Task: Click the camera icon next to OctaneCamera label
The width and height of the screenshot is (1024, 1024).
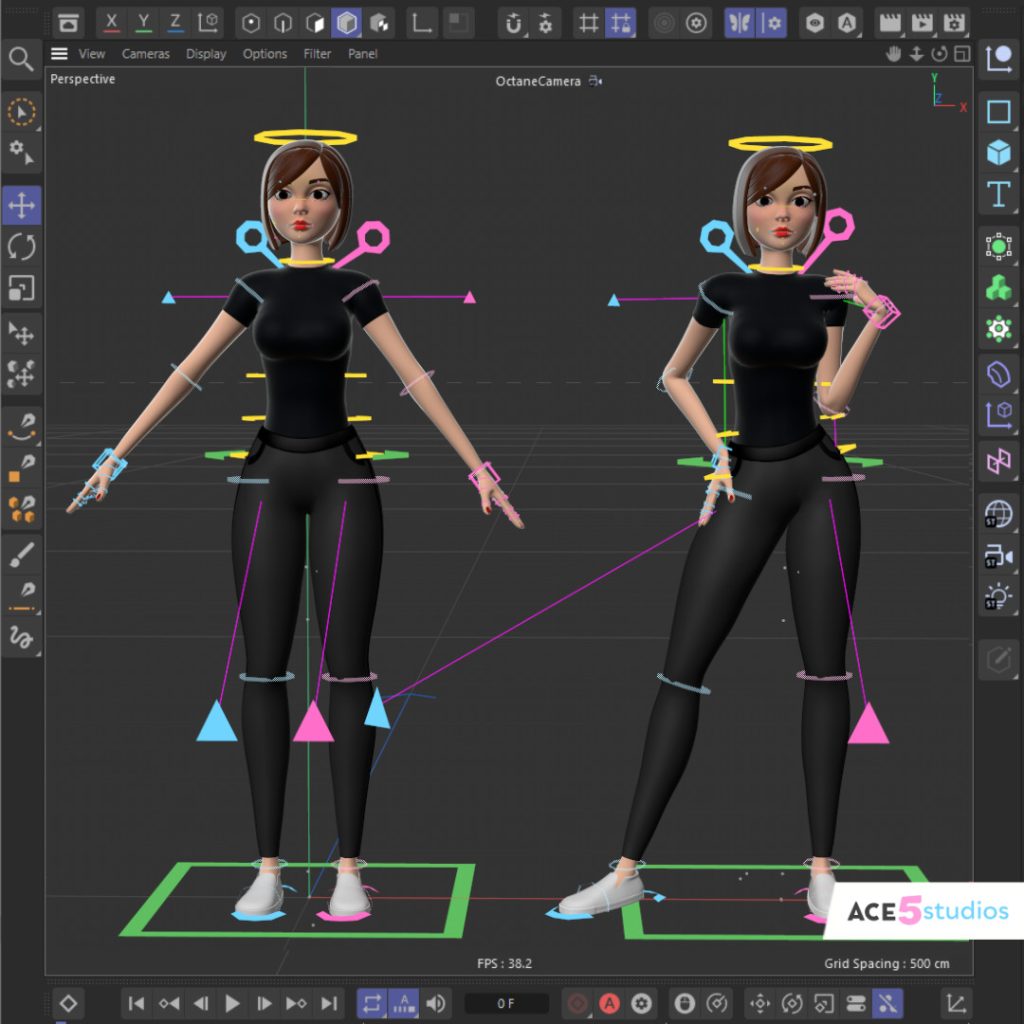Action: tap(592, 80)
